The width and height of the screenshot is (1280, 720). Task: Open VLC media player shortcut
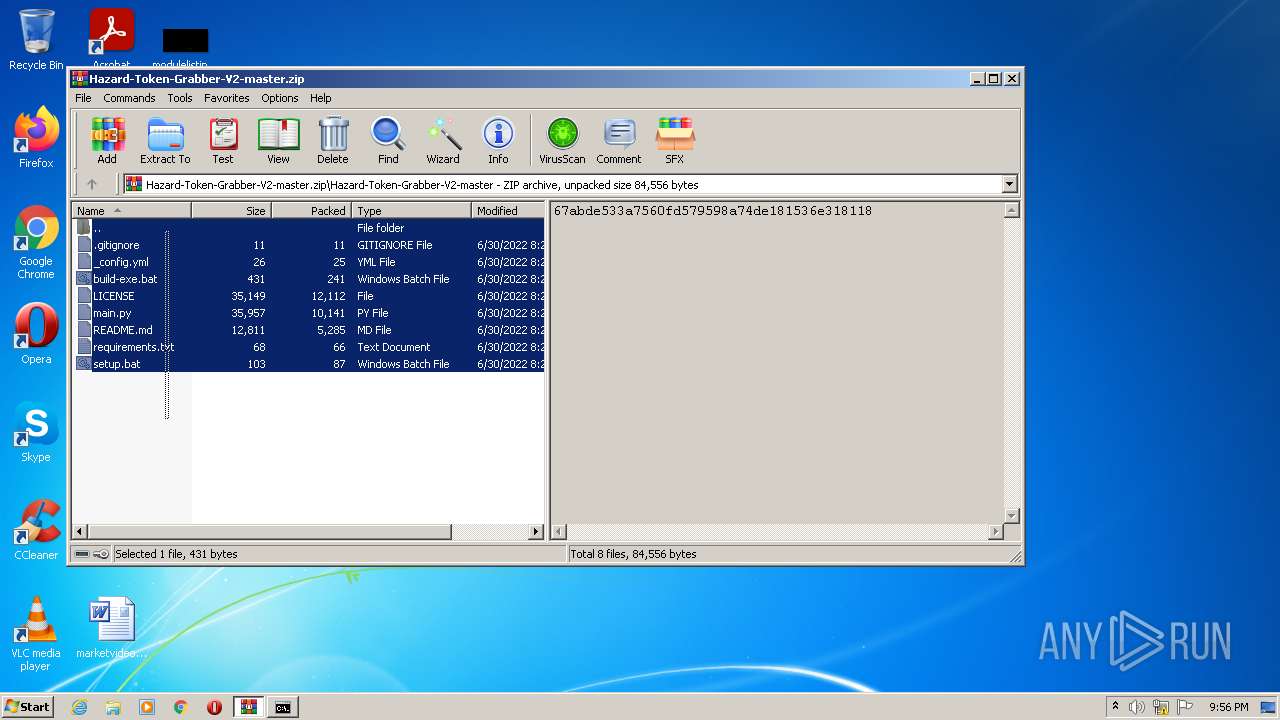[x=36, y=634]
